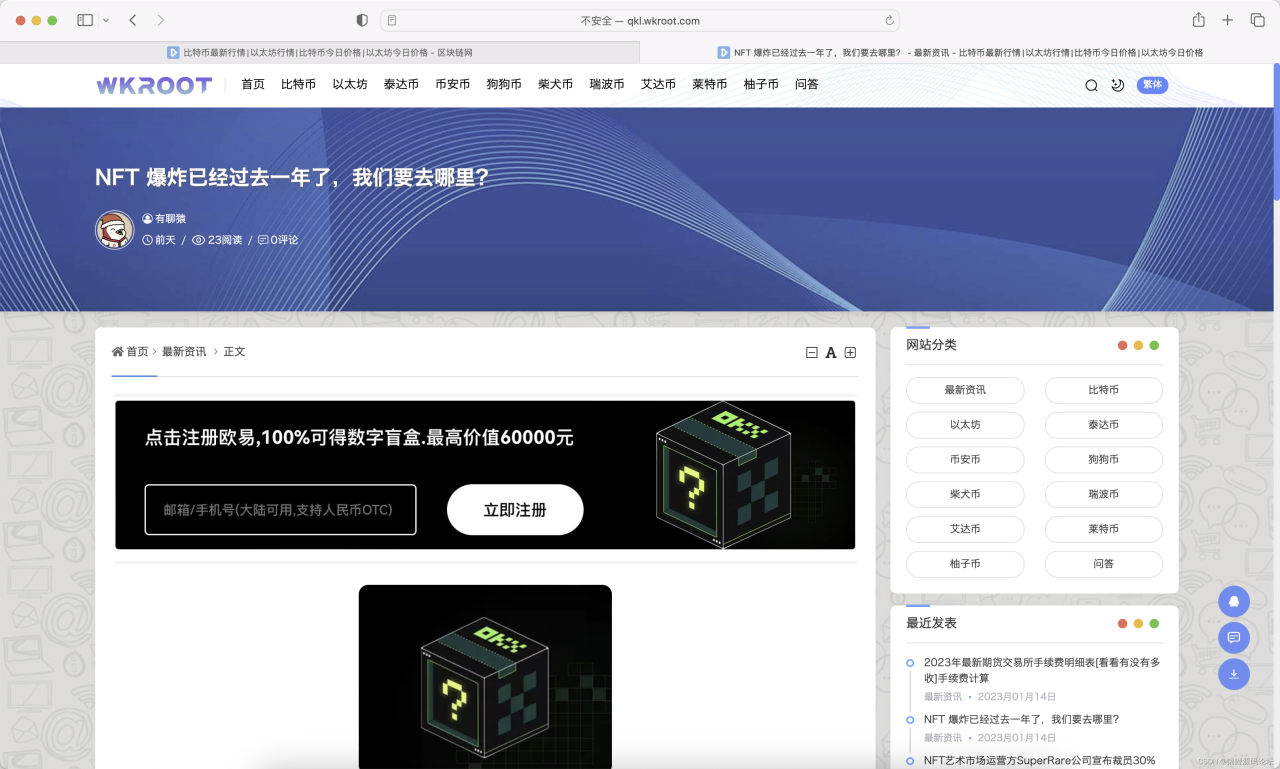Open 首页 in the navigation bar
This screenshot has width=1280, height=769.
pos(253,84)
